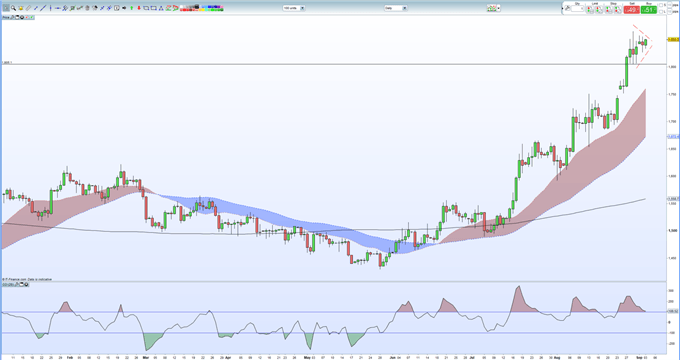The width and height of the screenshot is (680, 360).
Task: Open the Price panel label menu
Action: 6,17
